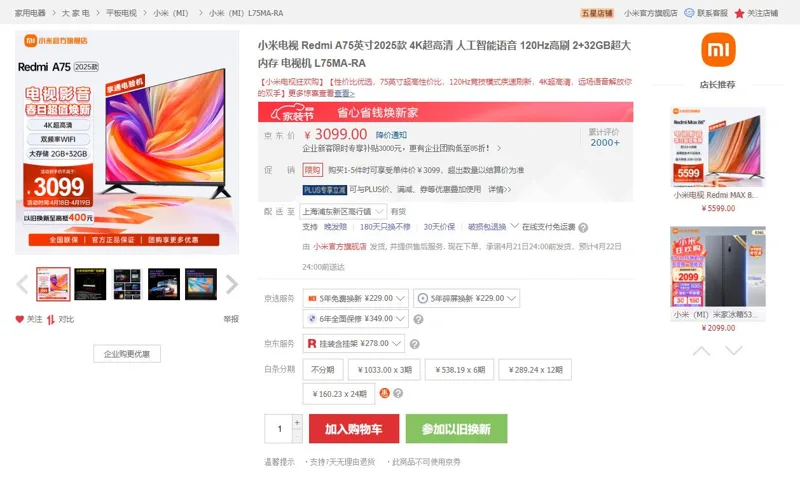Click 降价通知 link
800x477 pixels.
coord(391,135)
